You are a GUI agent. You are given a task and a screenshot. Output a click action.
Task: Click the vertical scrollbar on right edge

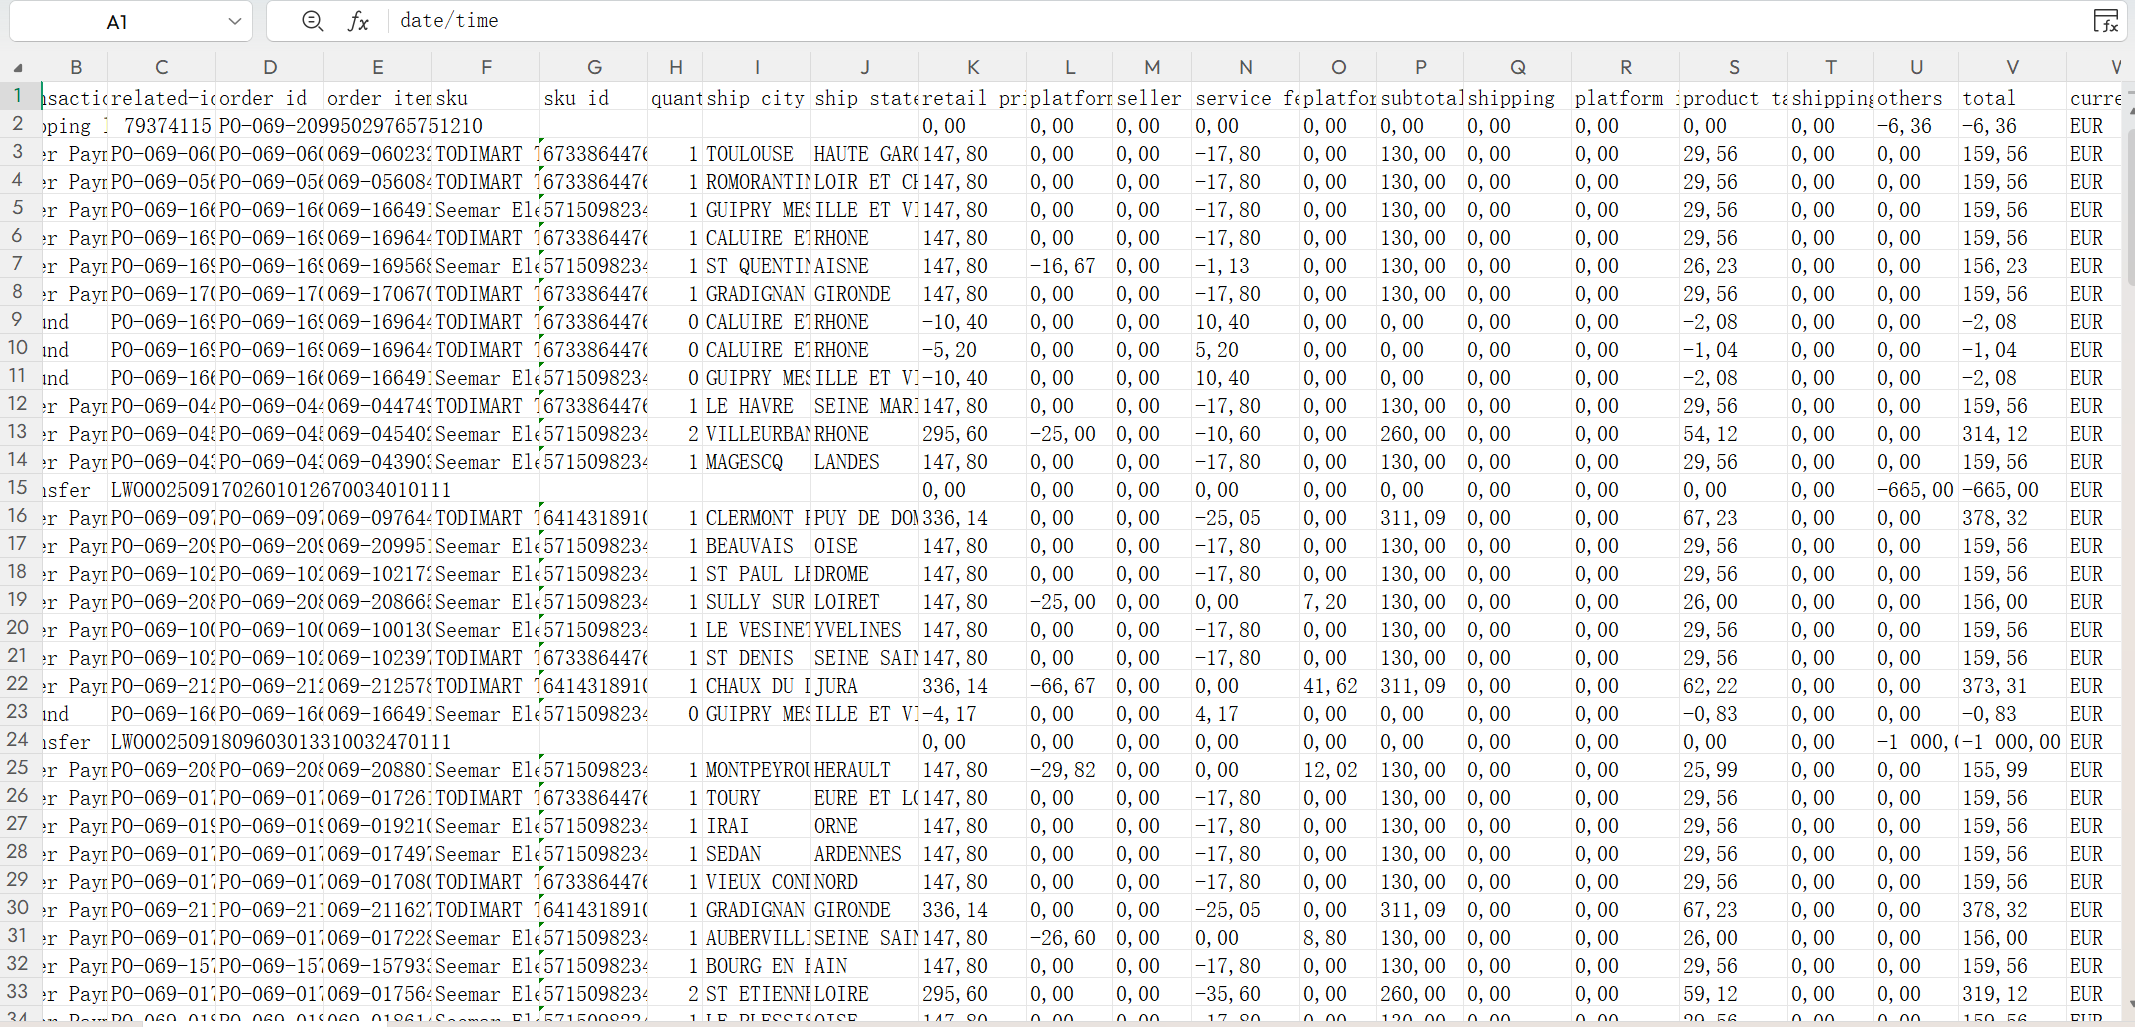2128,500
